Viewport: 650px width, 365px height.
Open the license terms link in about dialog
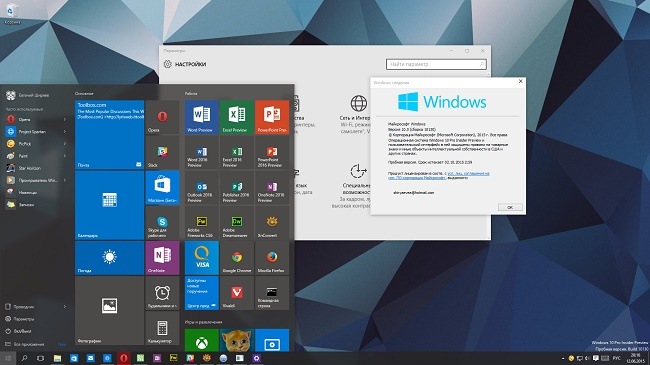point(439,175)
